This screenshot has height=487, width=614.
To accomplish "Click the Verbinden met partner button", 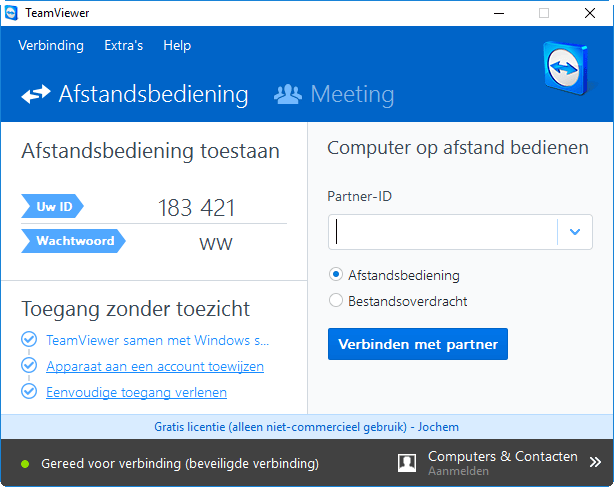I will [x=418, y=344].
